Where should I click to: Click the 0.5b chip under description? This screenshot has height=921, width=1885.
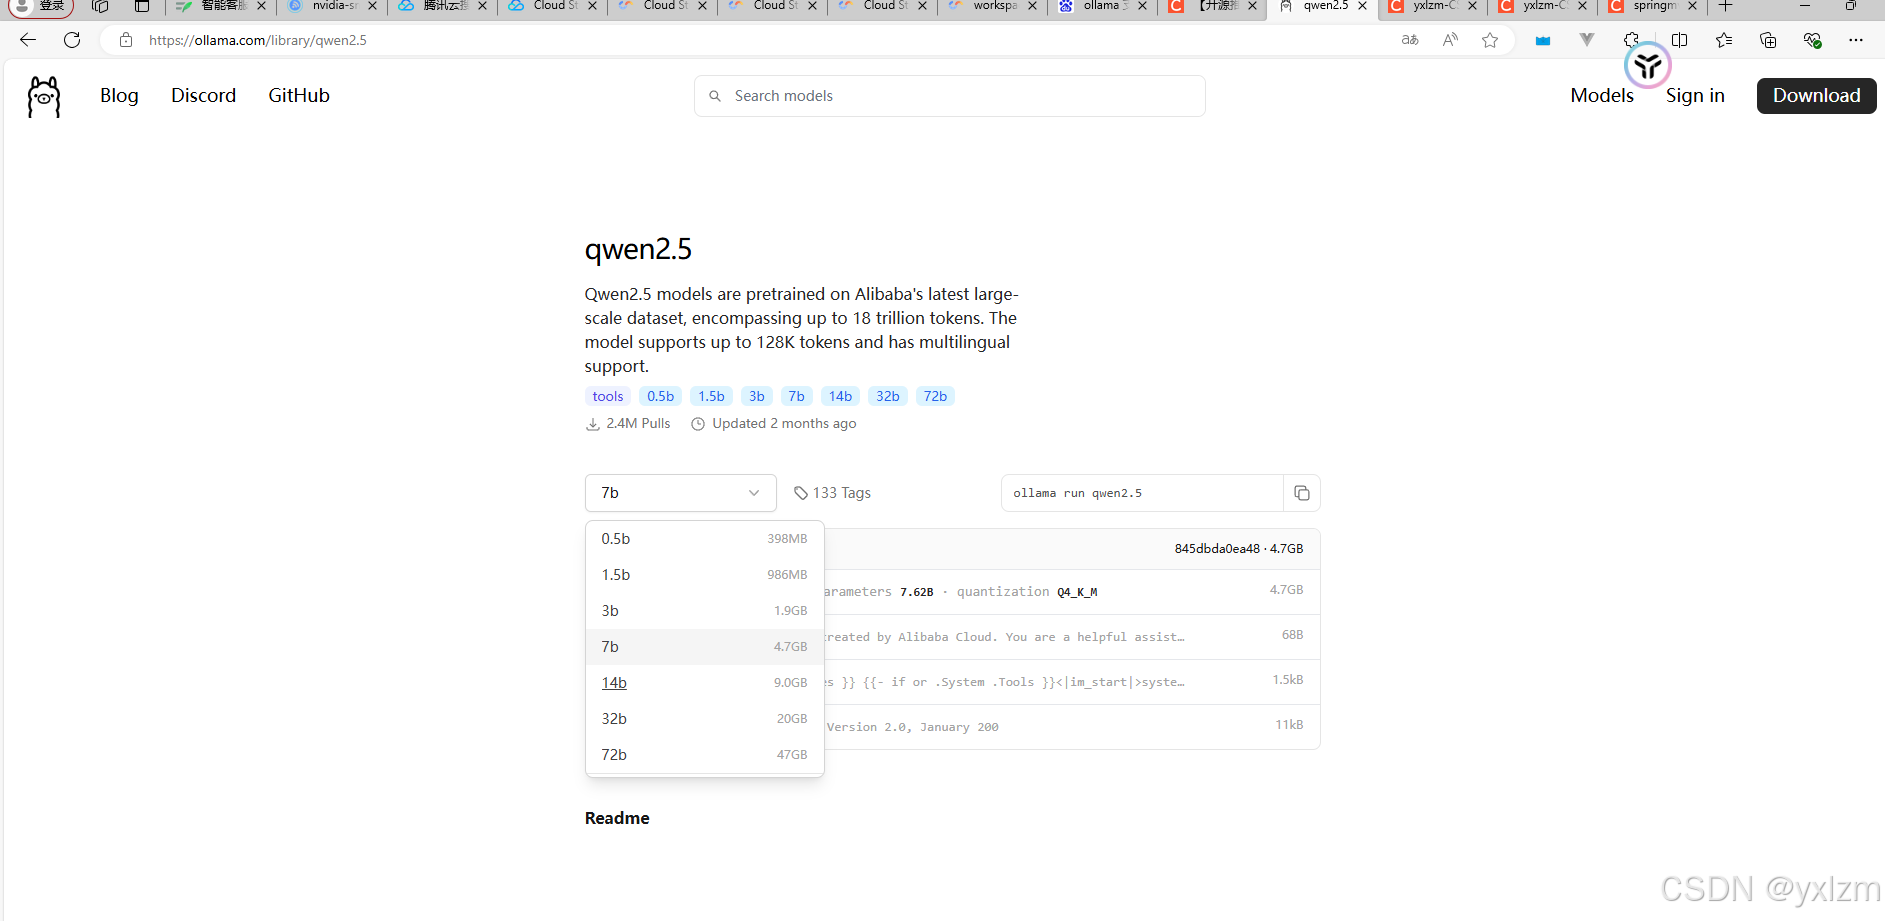660,397
